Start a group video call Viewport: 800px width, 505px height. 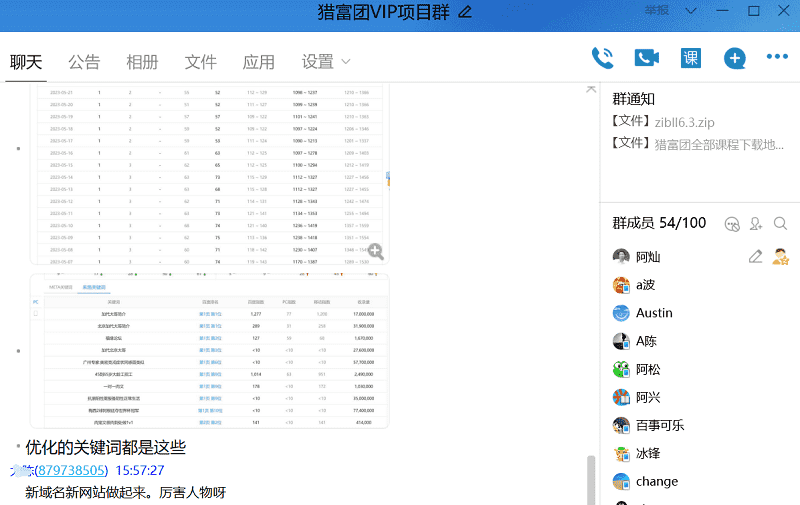pyautogui.click(x=646, y=58)
